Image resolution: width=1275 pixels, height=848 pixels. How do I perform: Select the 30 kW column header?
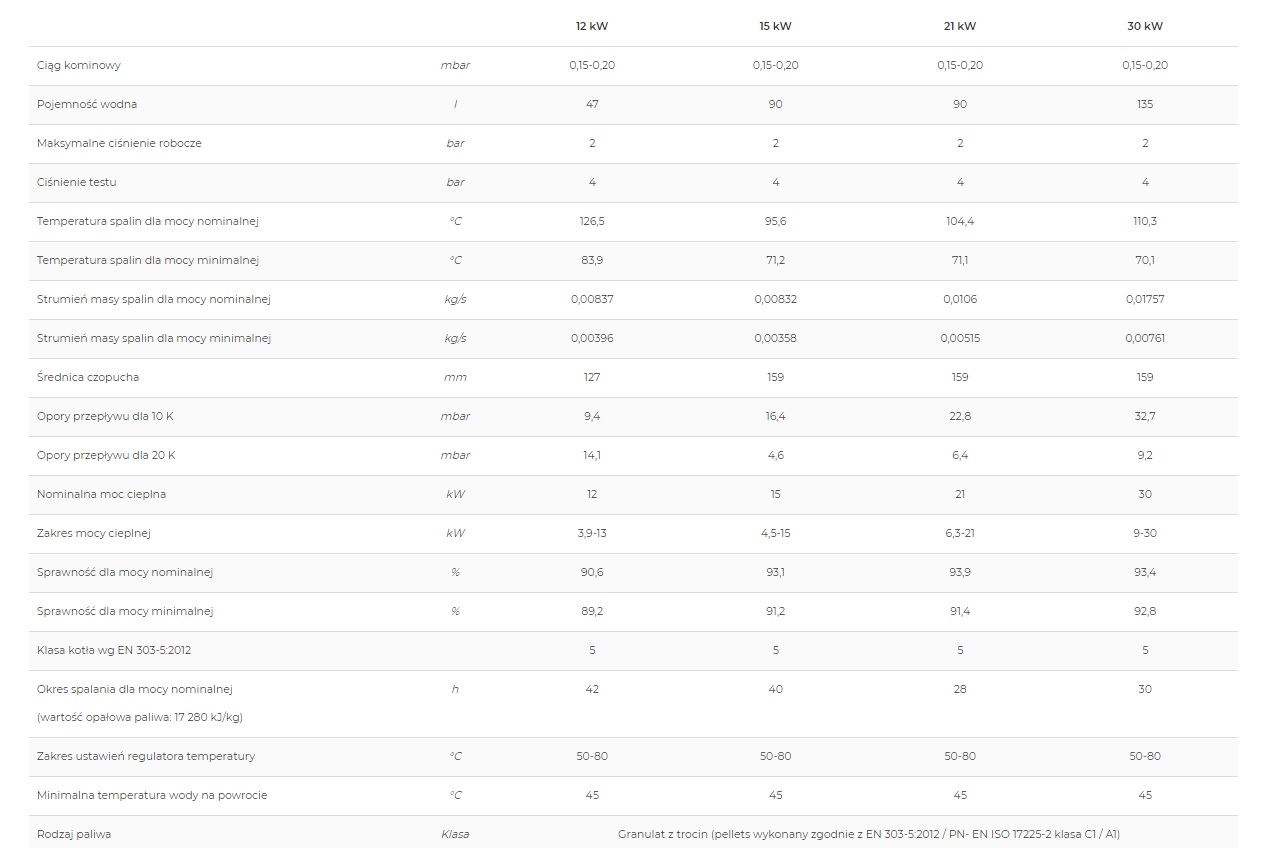coord(1145,26)
